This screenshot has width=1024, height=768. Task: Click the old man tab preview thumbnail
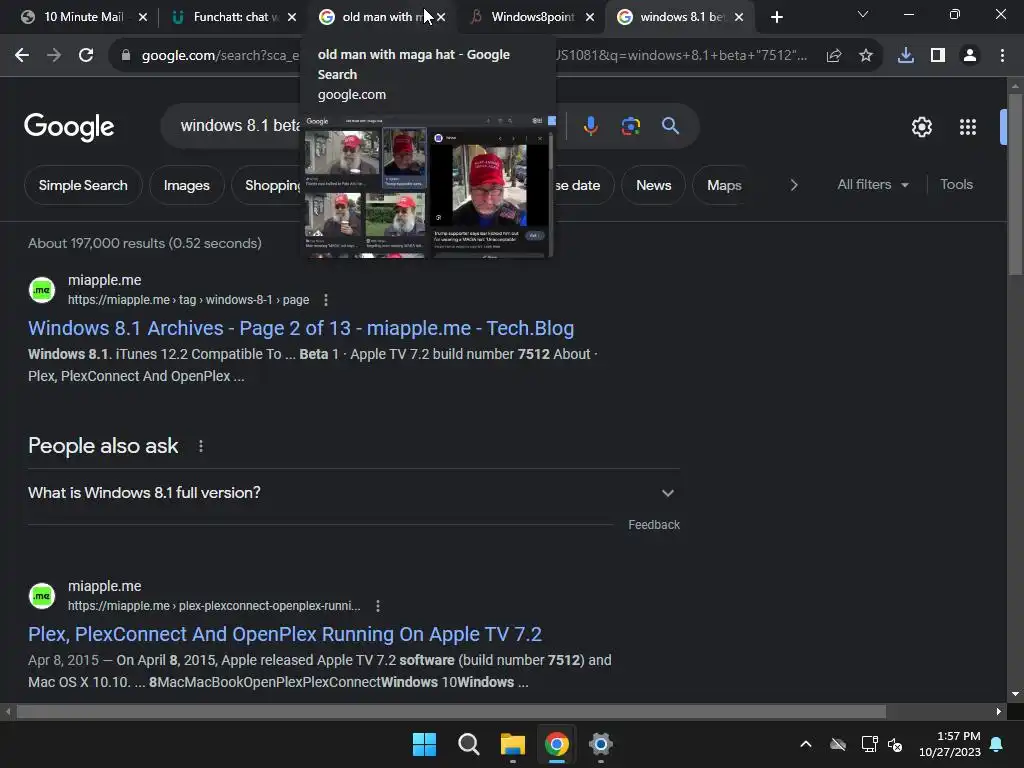tap(428, 186)
